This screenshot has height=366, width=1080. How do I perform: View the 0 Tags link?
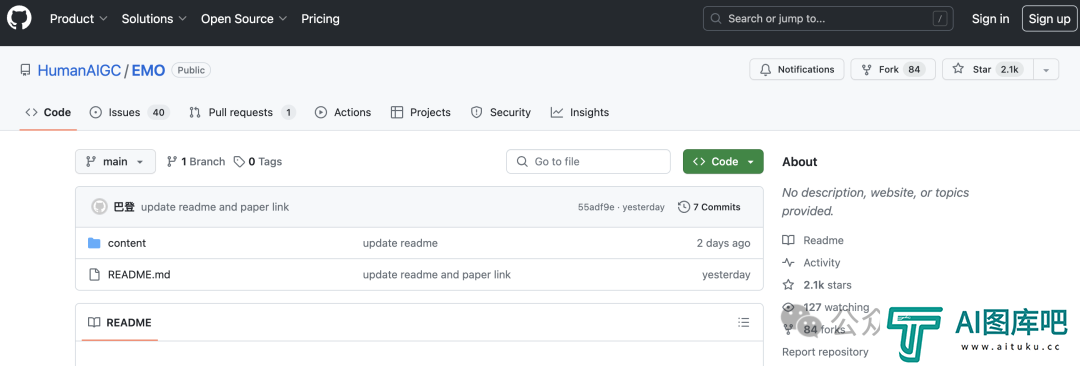point(258,161)
